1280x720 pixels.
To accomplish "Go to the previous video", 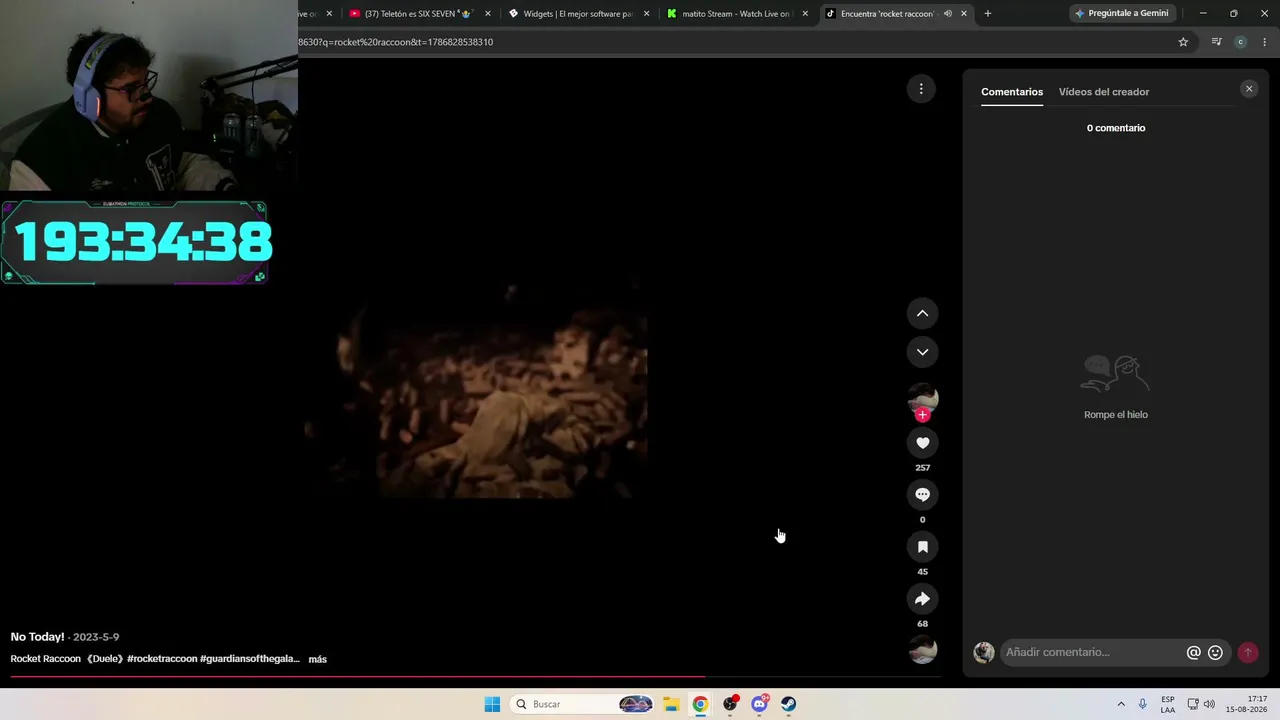I will click(x=922, y=314).
